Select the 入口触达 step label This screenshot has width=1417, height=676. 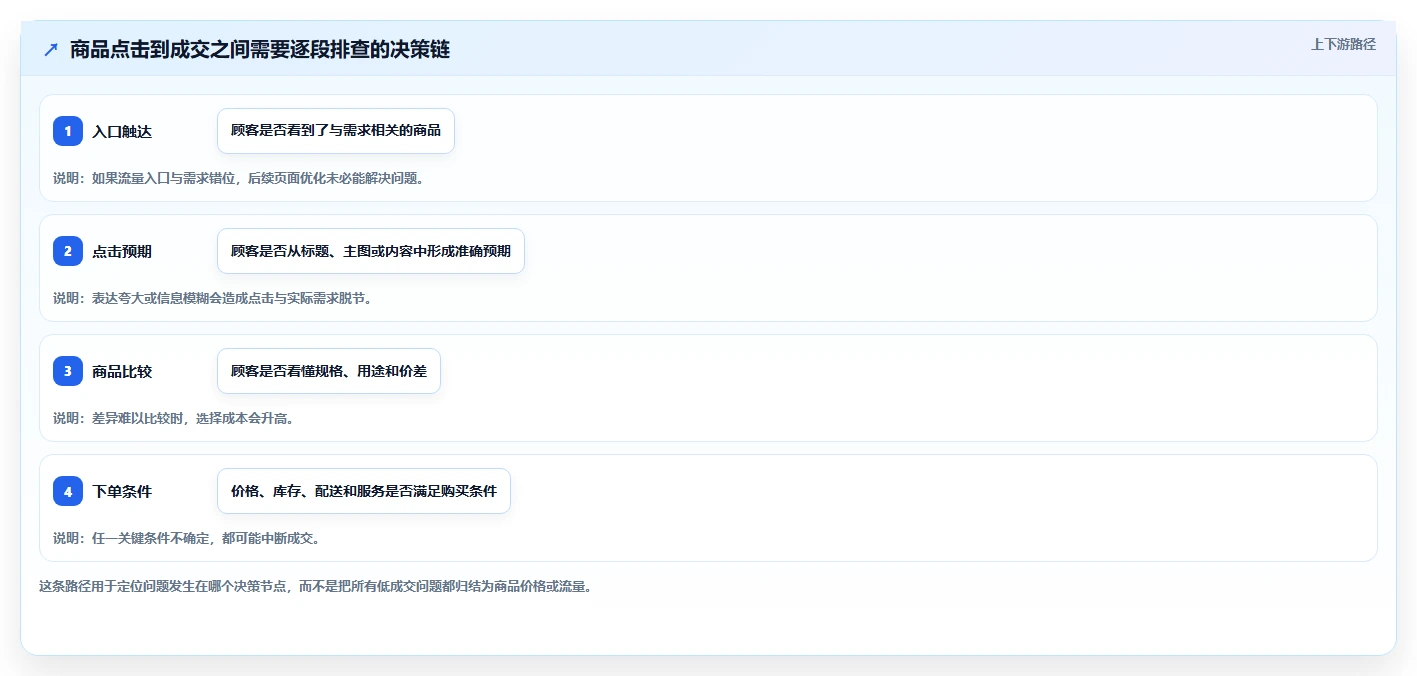tap(122, 131)
